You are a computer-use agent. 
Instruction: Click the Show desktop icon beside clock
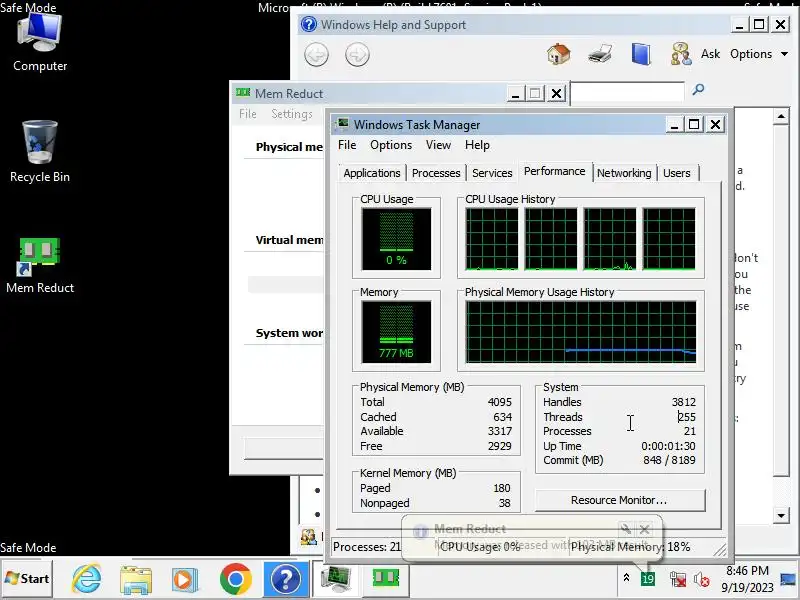tap(788, 579)
